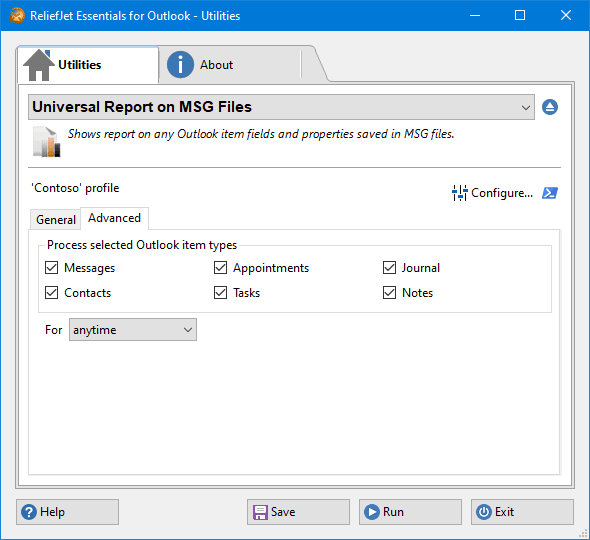
Task: Click the report chart file icon
Action: pyautogui.click(x=46, y=142)
